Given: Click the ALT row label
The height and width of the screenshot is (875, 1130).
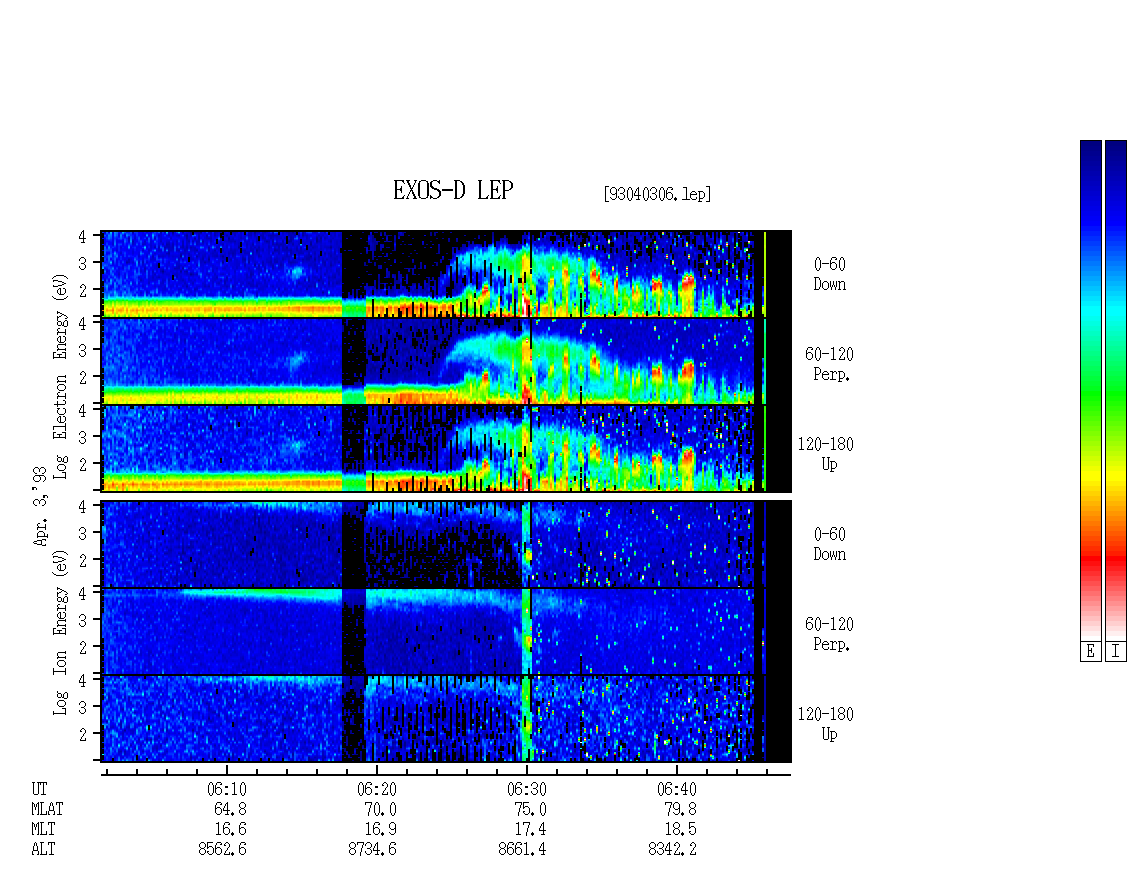Looking at the screenshot, I should pyautogui.click(x=43, y=849).
